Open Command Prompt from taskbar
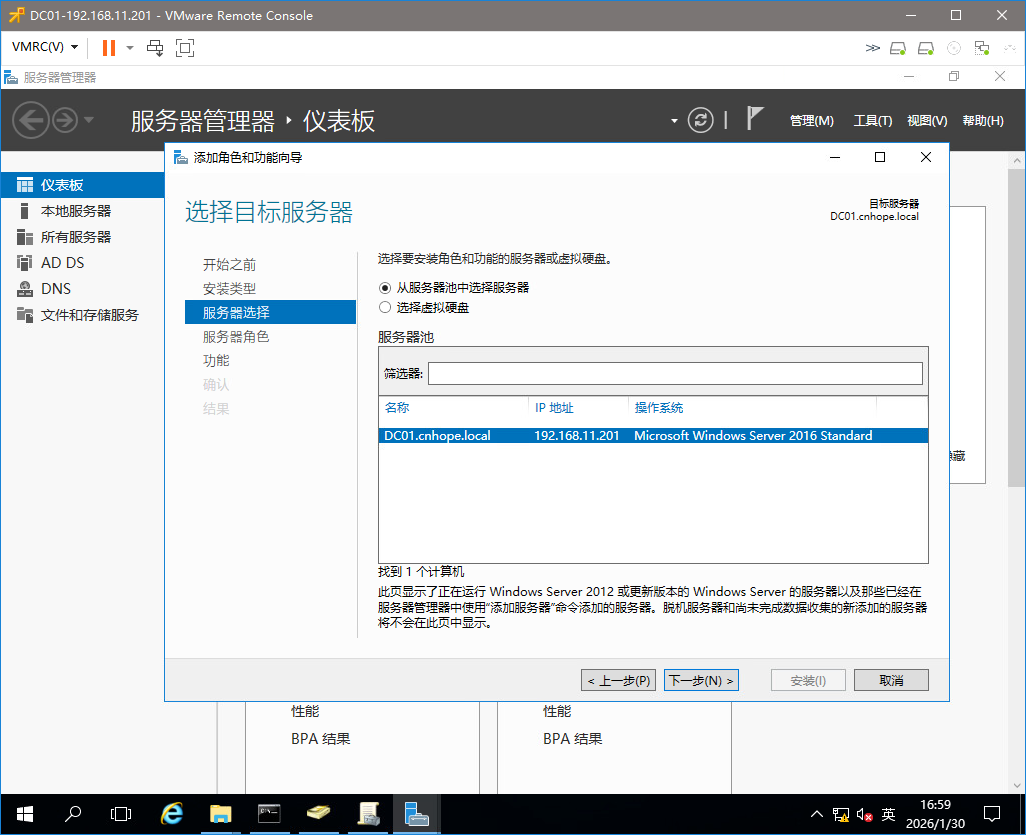1026x835 pixels. click(269, 814)
